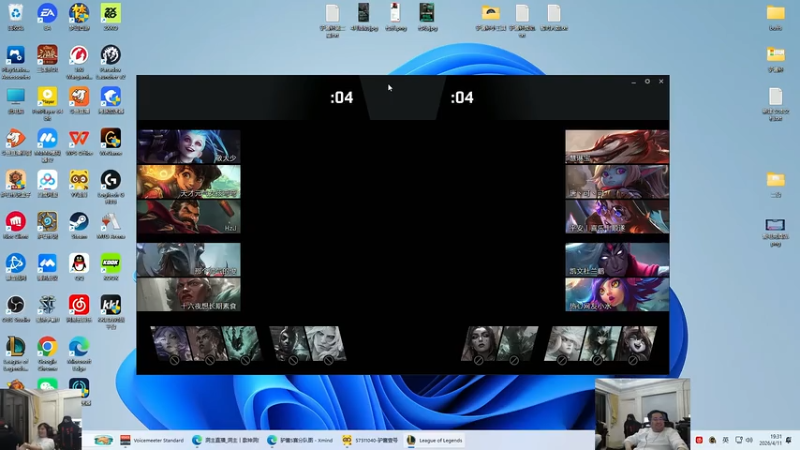Open League of Legends desktop shortcut
The height and width of the screenshot is (450, 800).
click(x=16, y=354)
